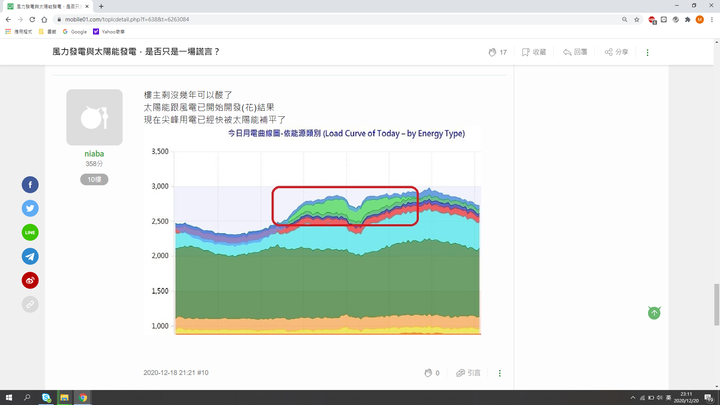Image resolution: width=720 pixels, height=405 pixels.
Task: Go forward in browser history
Action: [20, 19]
